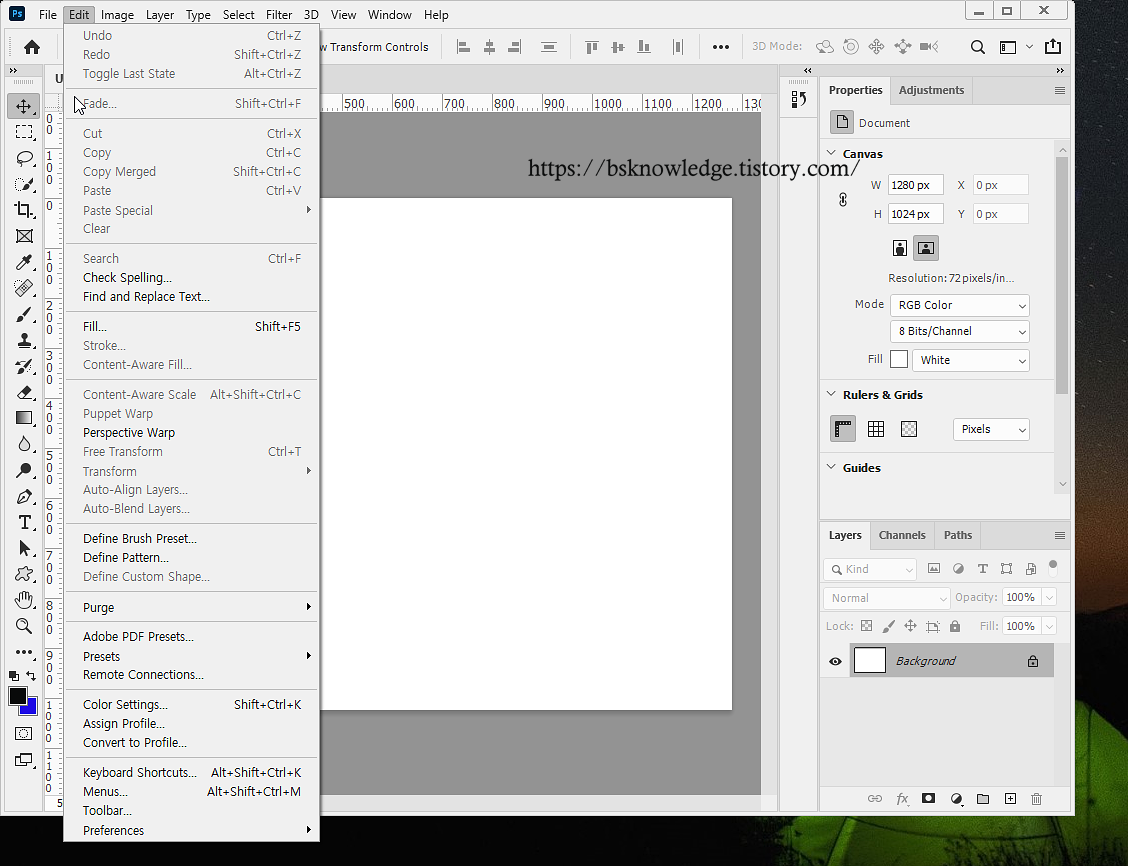Toggle the layer filter switch

pyautogui.click(x=1052, y=568)
